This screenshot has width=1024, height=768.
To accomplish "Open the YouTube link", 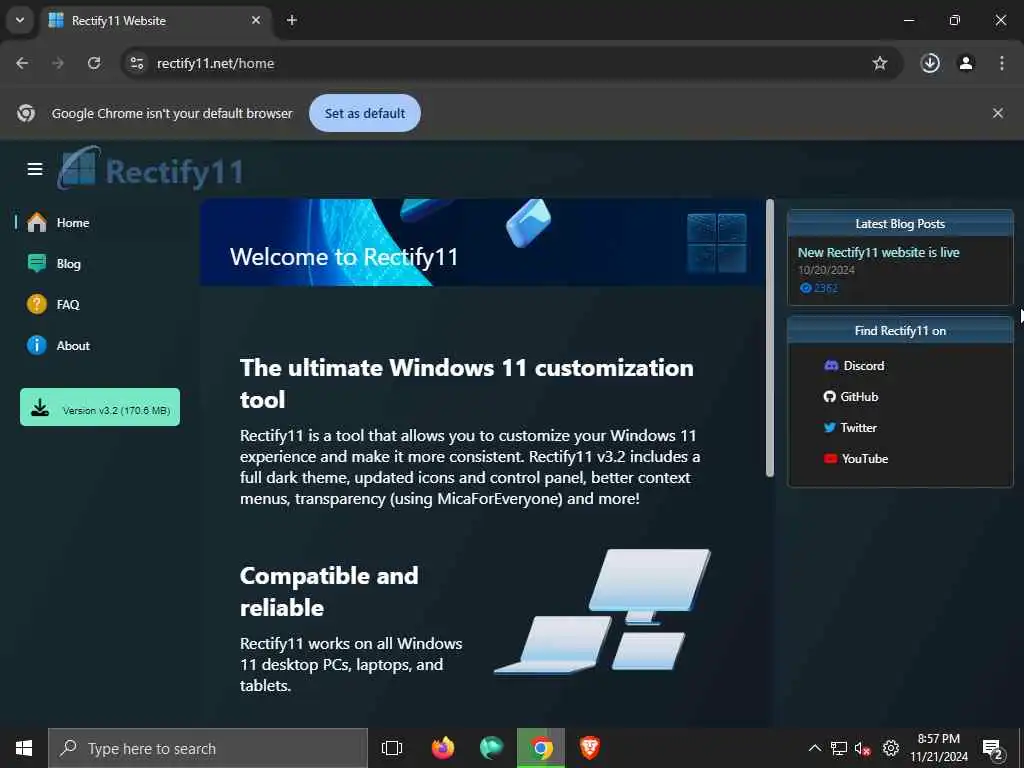I will pos(856,458).
